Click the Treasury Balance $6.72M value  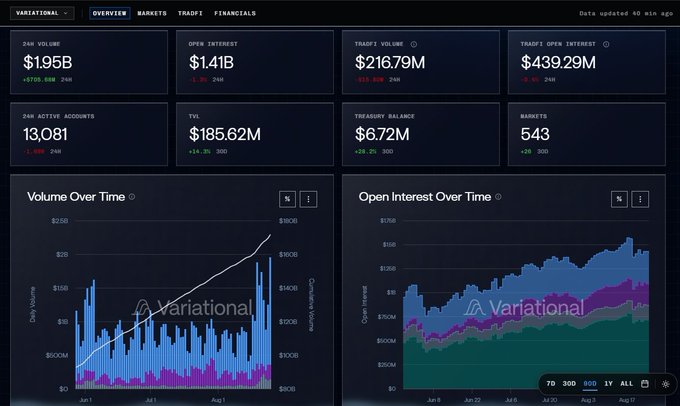(x=382, y=134)
